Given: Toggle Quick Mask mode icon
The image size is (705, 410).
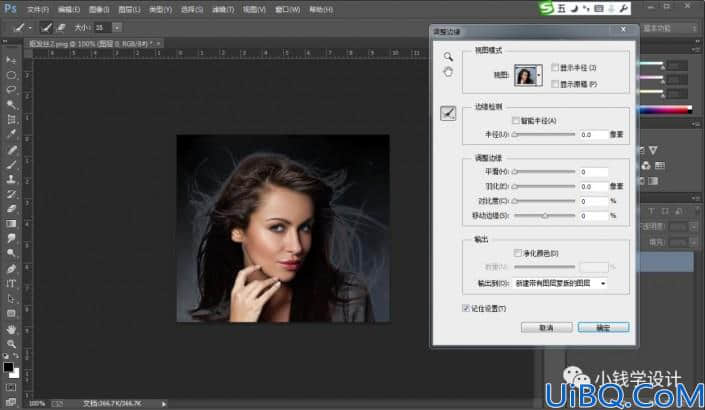Looking at the screenshot, I should point(11,387).
